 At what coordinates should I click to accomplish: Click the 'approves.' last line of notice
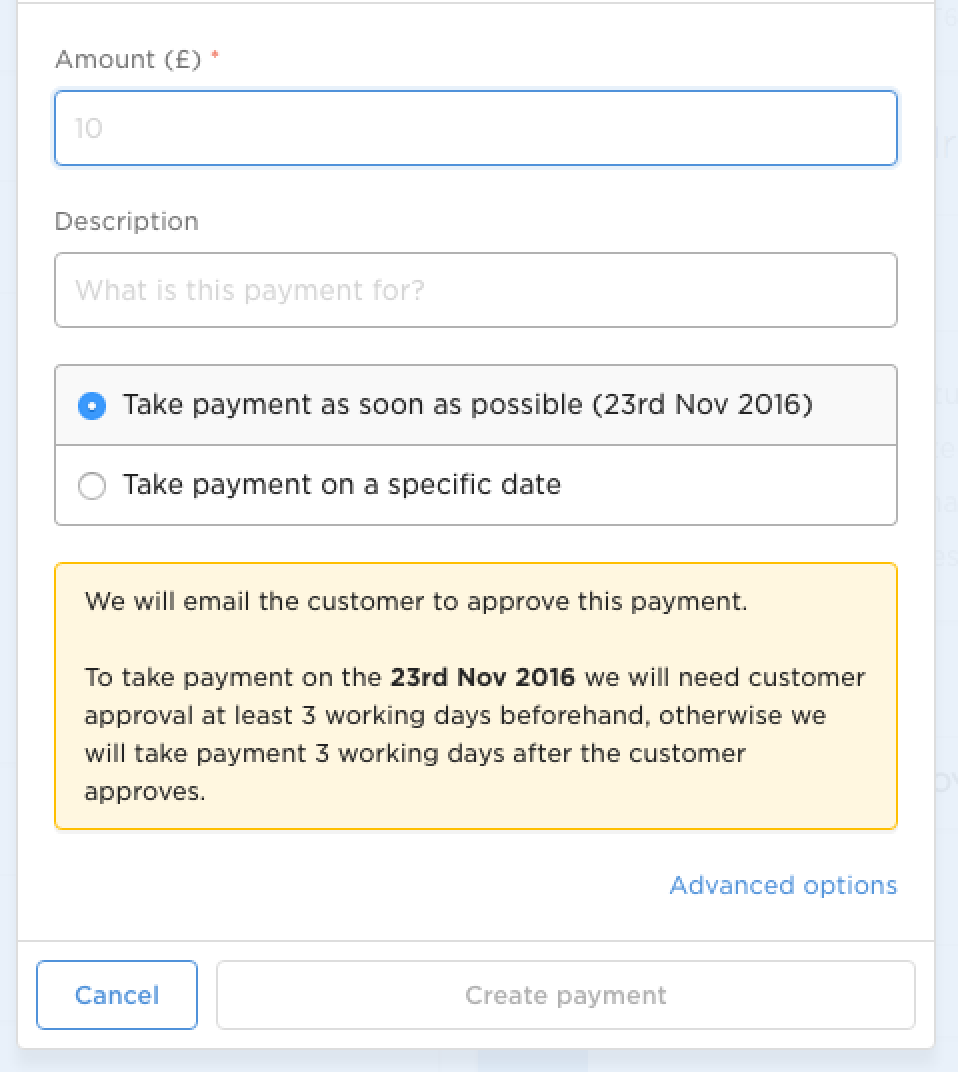click(145, 792)
